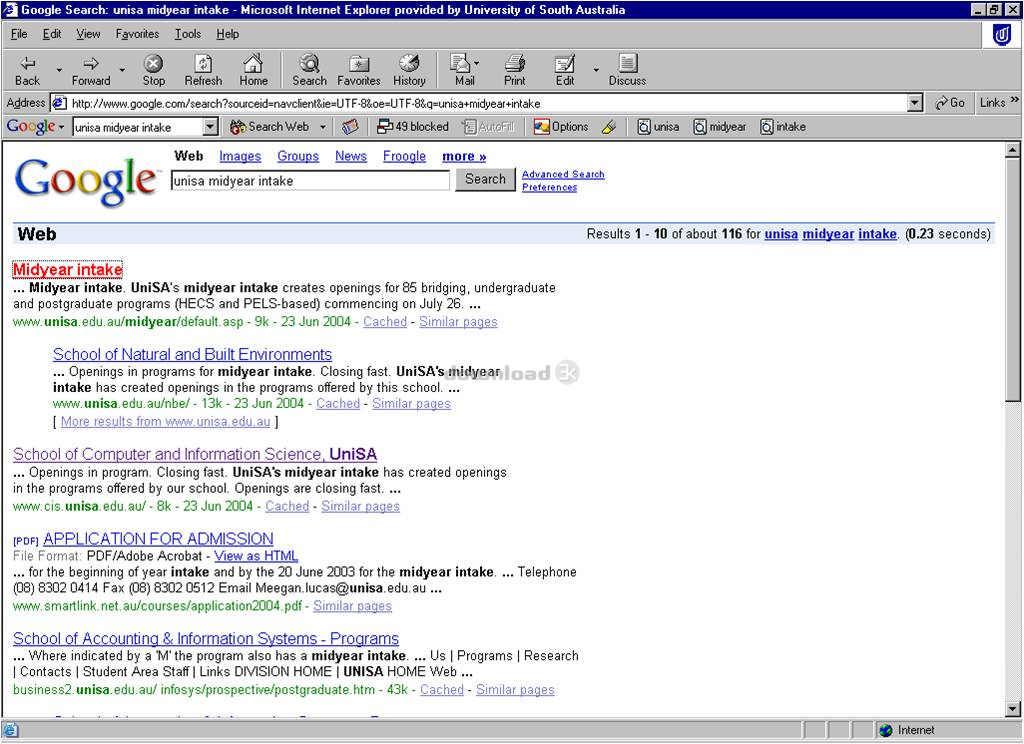
Task: Expand the Links toolbar chevron
Action: click(1014, 100)
